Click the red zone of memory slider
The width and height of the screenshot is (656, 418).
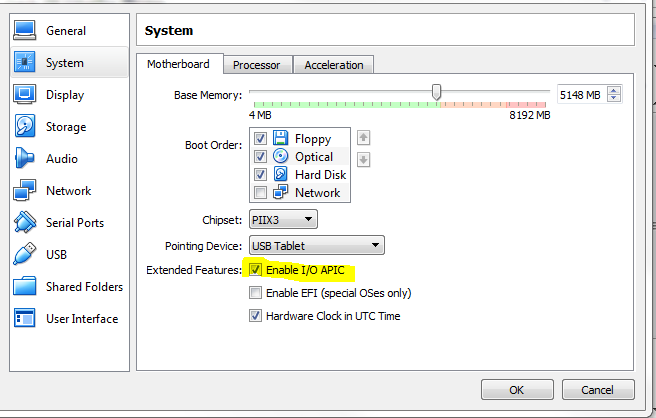click(526, 105)
